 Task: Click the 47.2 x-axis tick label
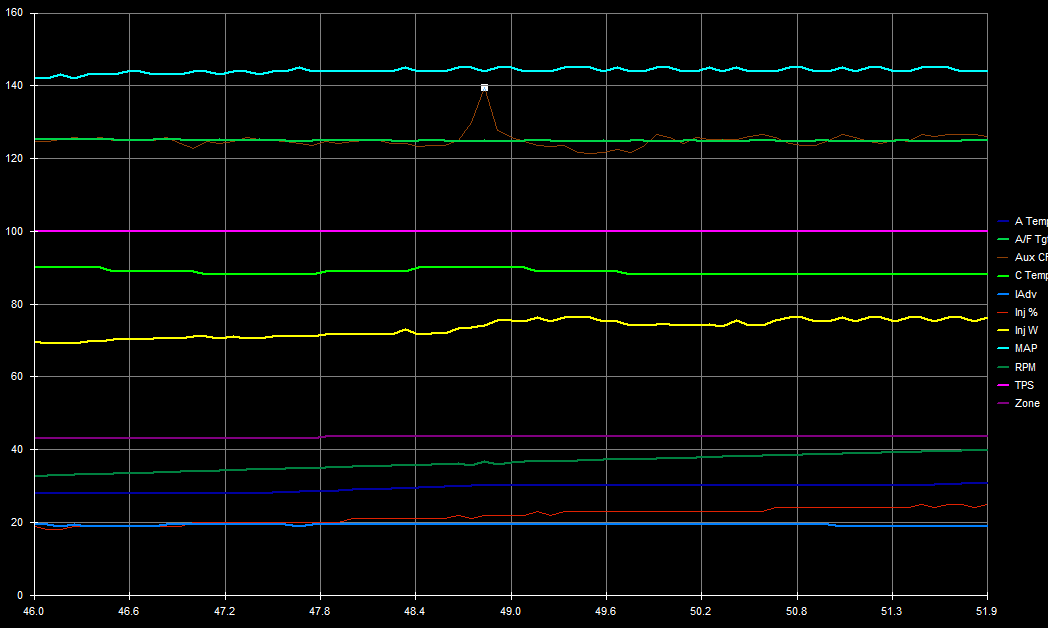tap(225, 611)
